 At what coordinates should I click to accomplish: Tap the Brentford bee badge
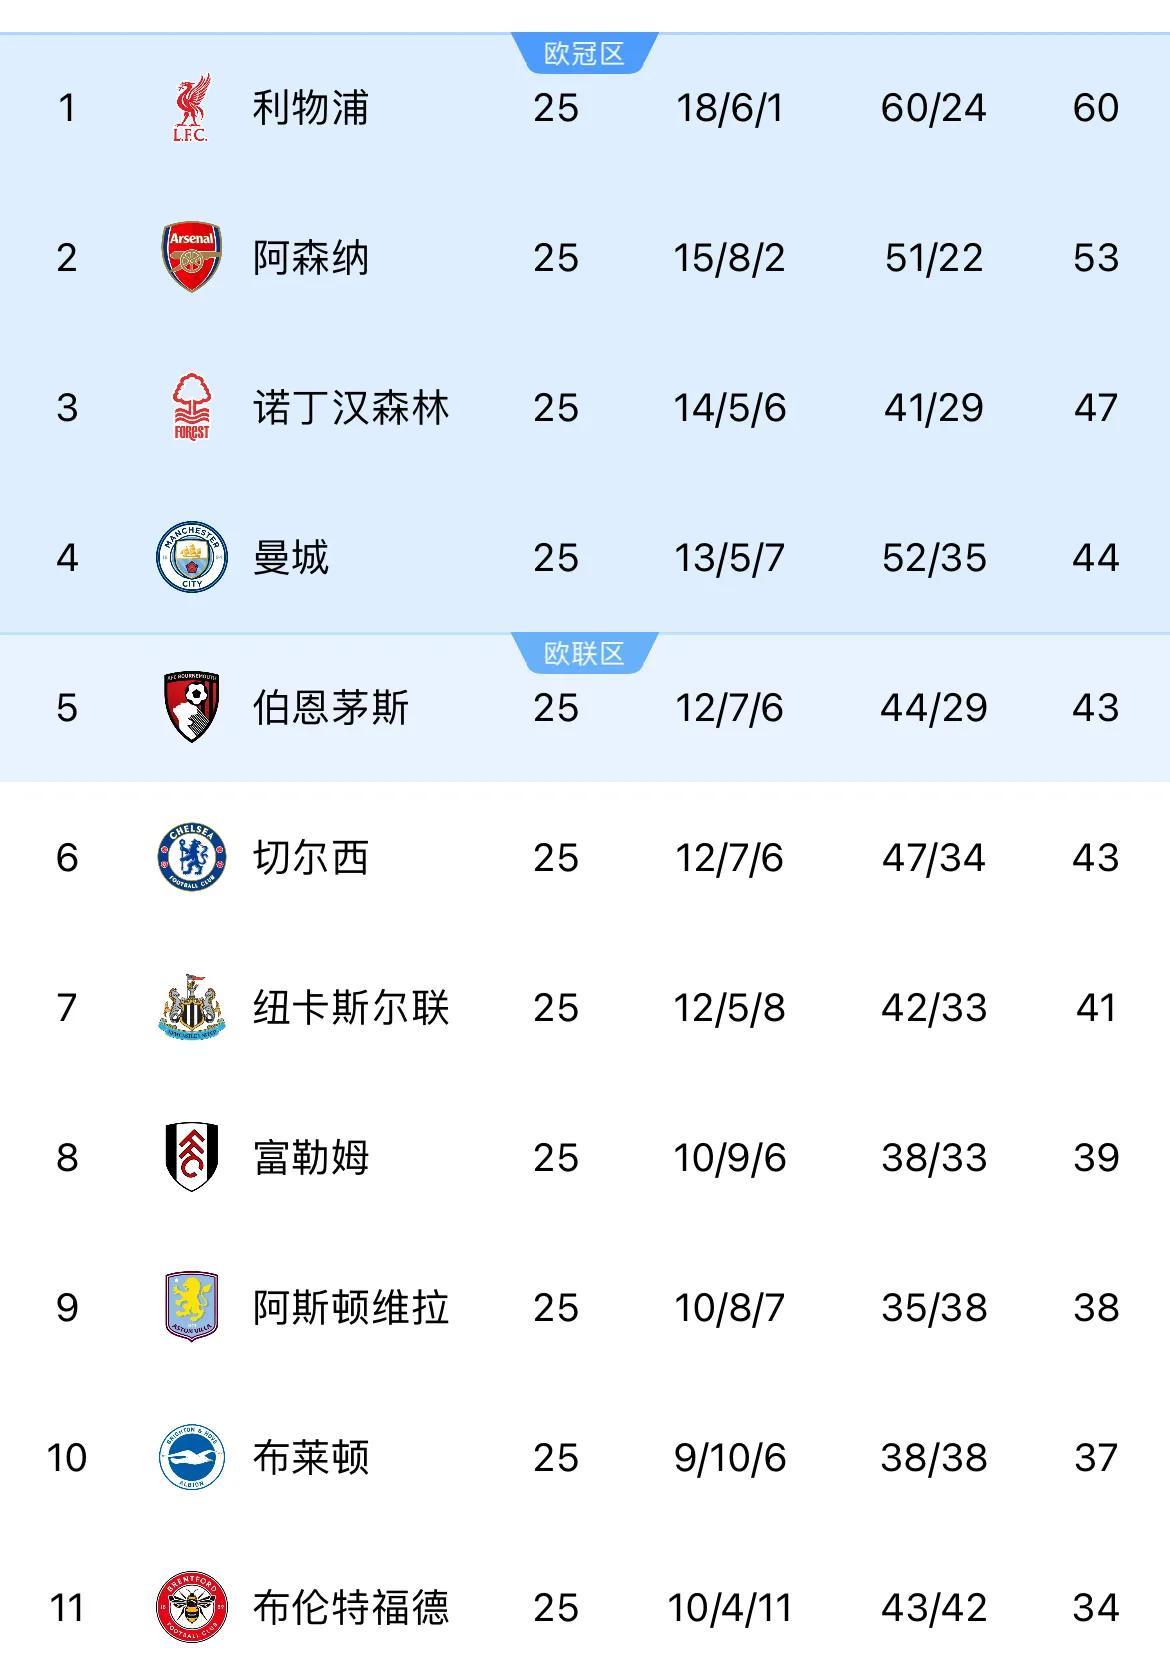coord(191,1607)
